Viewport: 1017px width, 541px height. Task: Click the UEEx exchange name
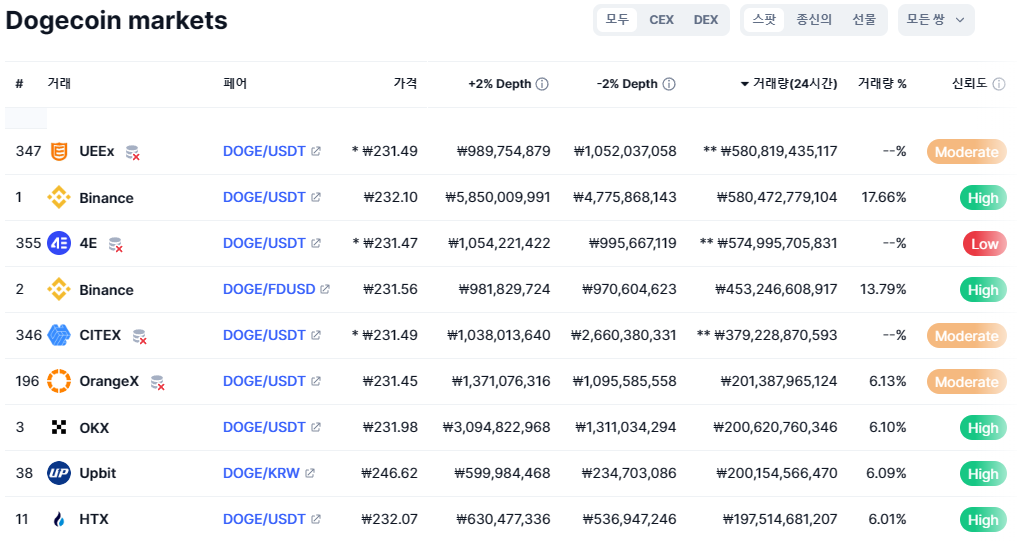click(x=97, y=151)
